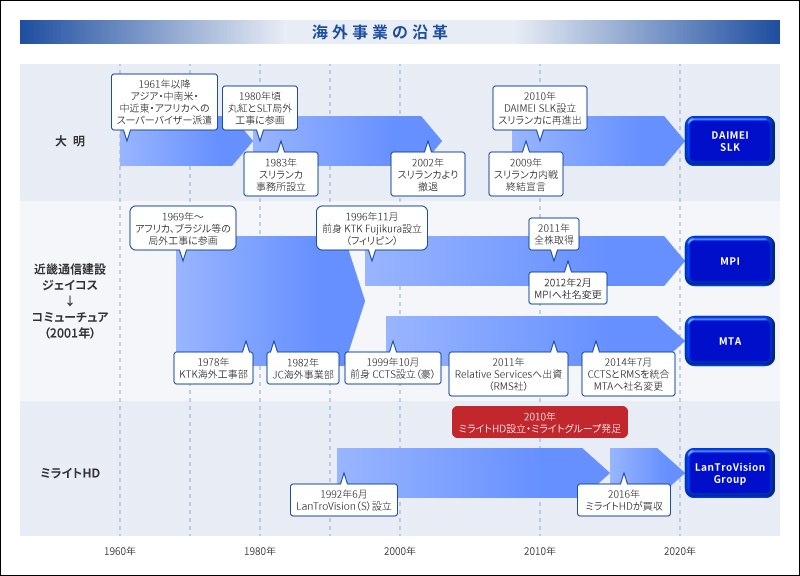Select the 2014年7月 MTAへ社名変更 callout
This screenshot has width=800, height=576.
[628, 374]
